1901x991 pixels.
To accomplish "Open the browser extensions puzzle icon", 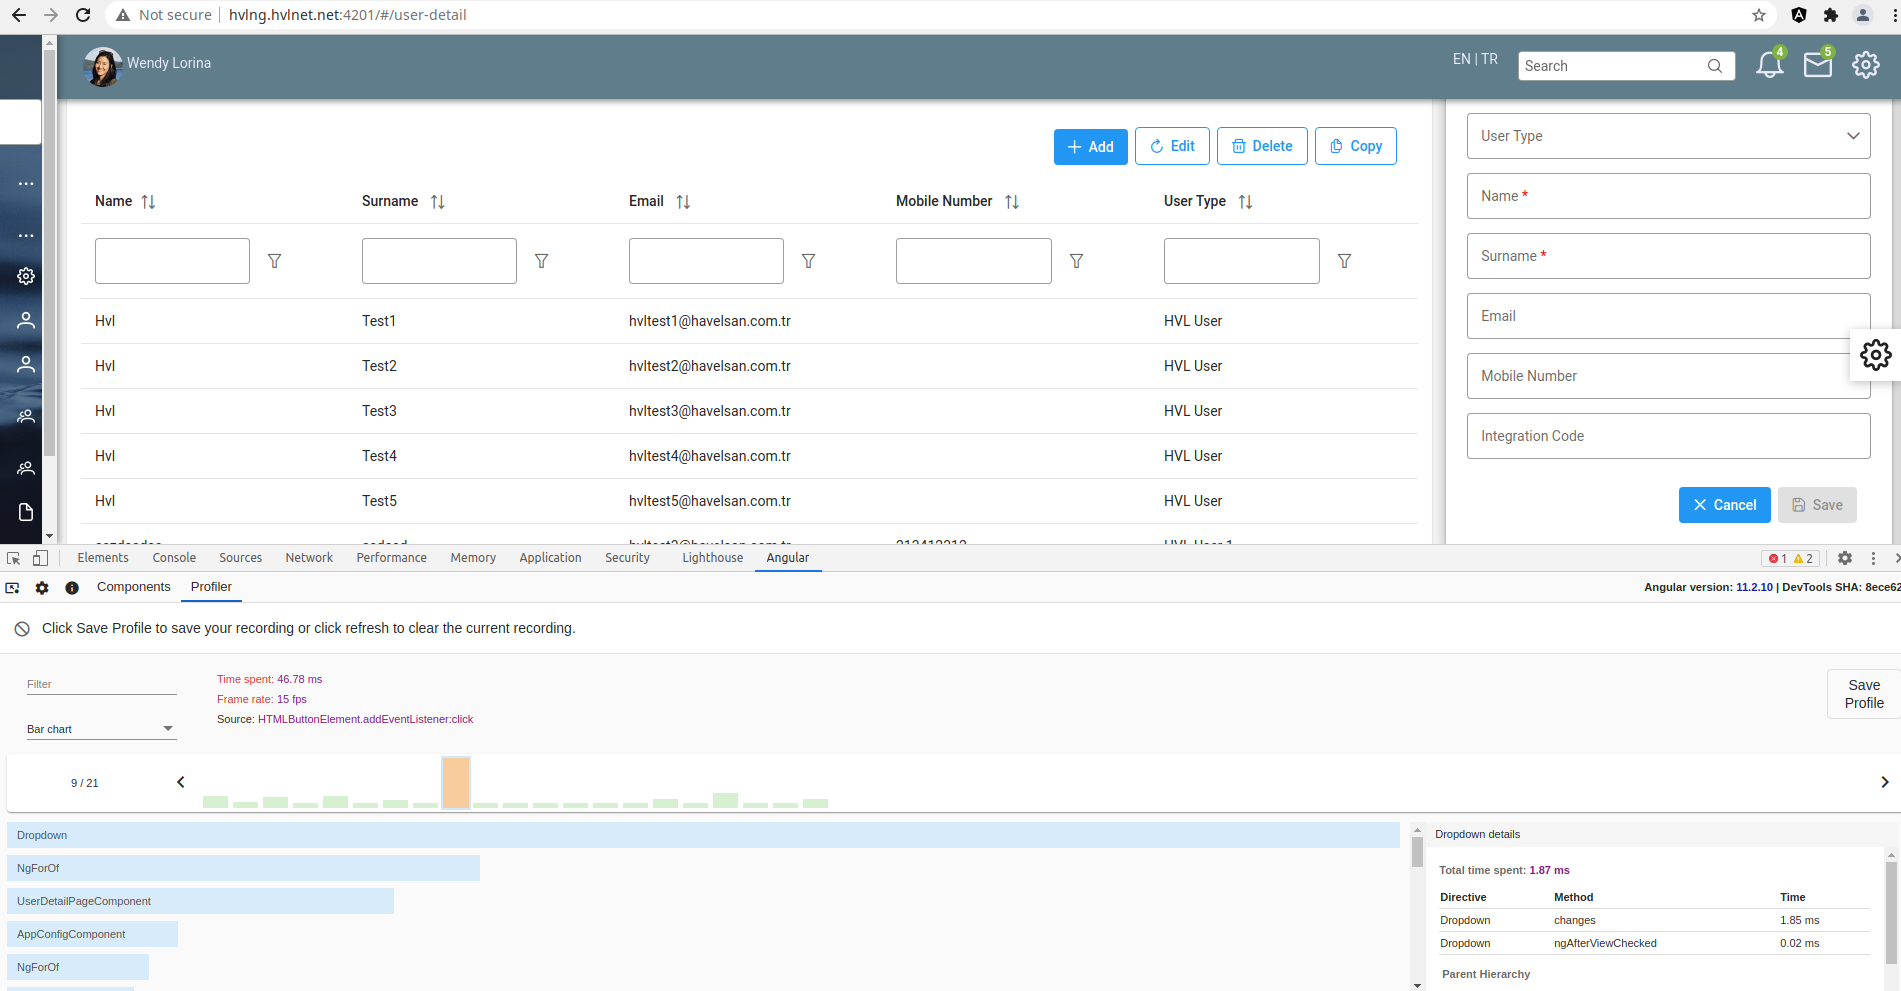I will click(x=1831, y=15).
